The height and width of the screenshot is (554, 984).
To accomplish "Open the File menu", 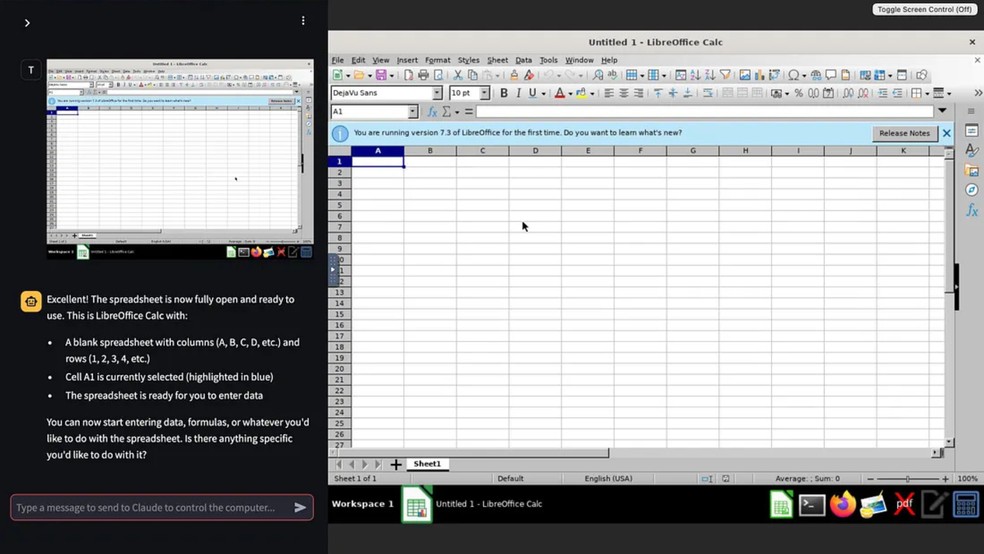I will [x=338, y=60].
